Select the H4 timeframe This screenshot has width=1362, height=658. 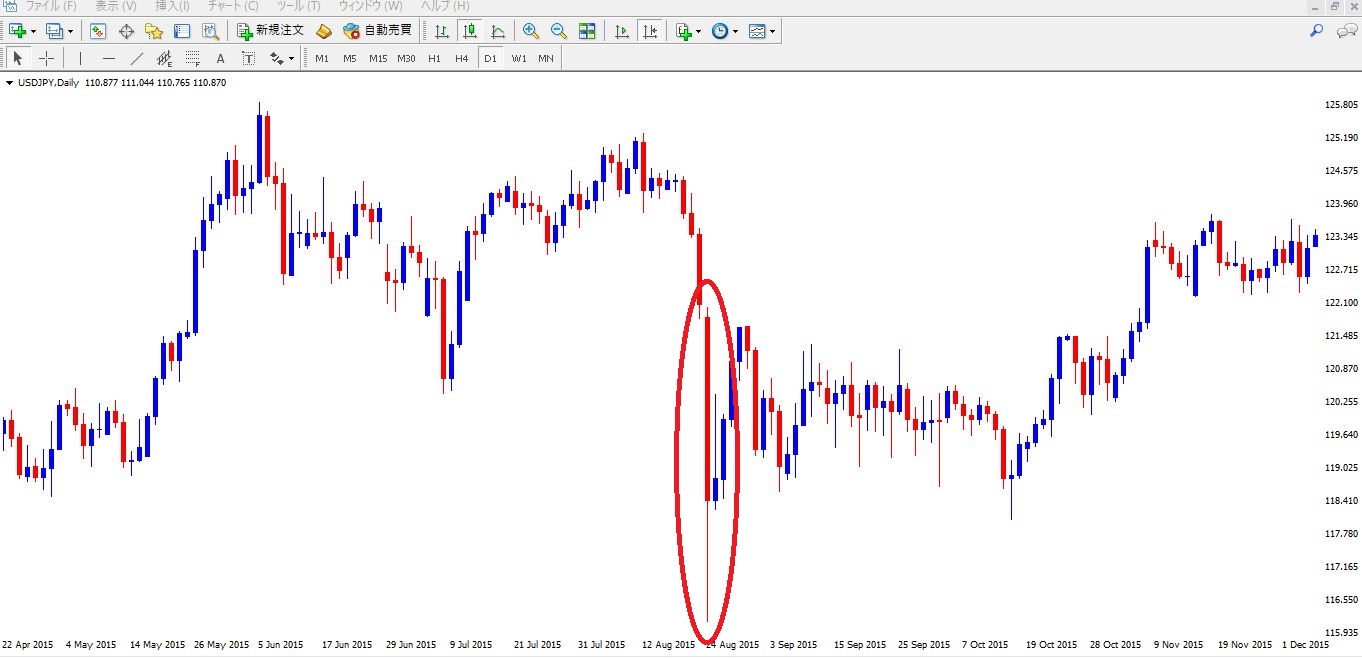tap(462, 58)
